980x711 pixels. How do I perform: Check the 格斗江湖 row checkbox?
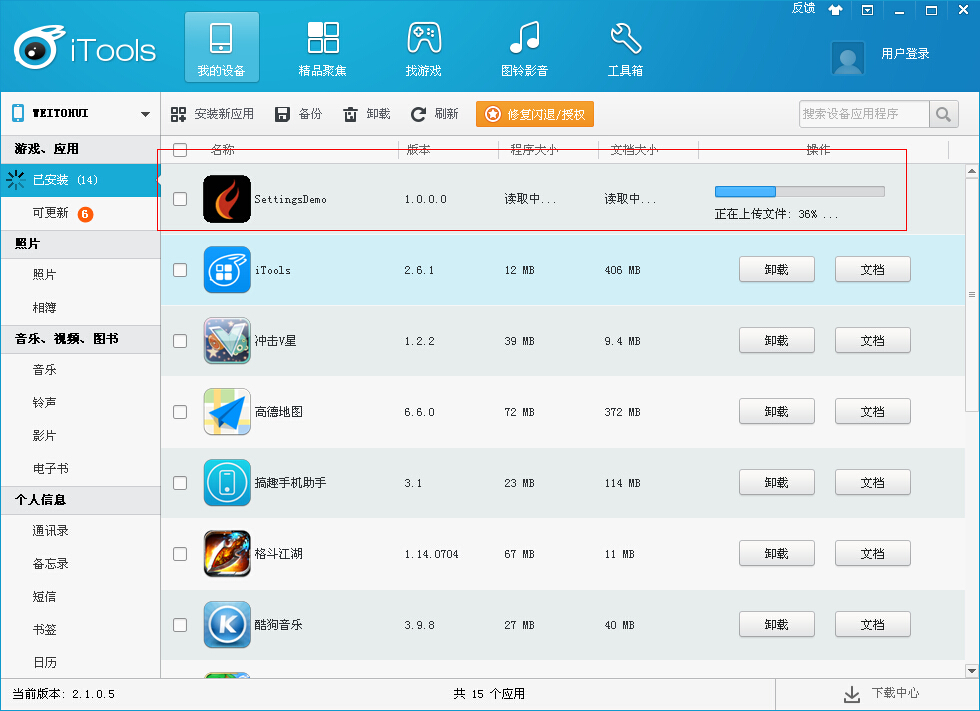180,554
